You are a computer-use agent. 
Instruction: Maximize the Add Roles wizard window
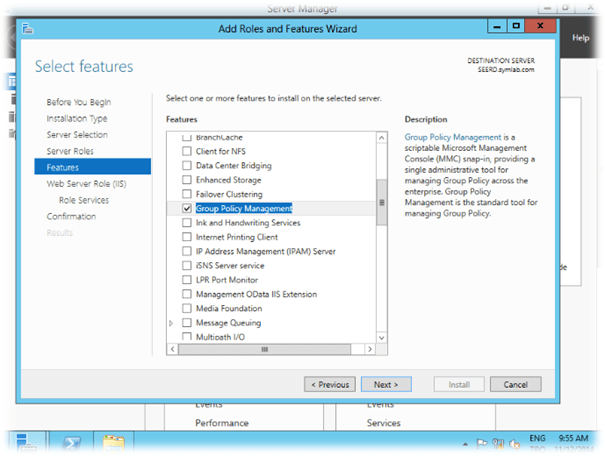(x=516, y=27)
